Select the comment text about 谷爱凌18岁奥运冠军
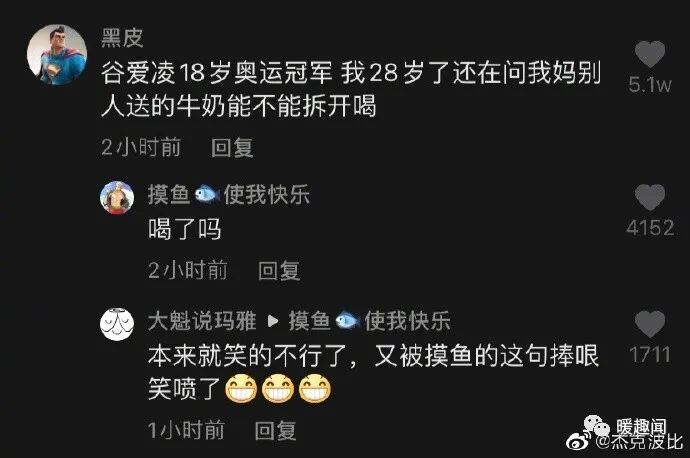This screenshot has width=690, height=458. point(351,89)
